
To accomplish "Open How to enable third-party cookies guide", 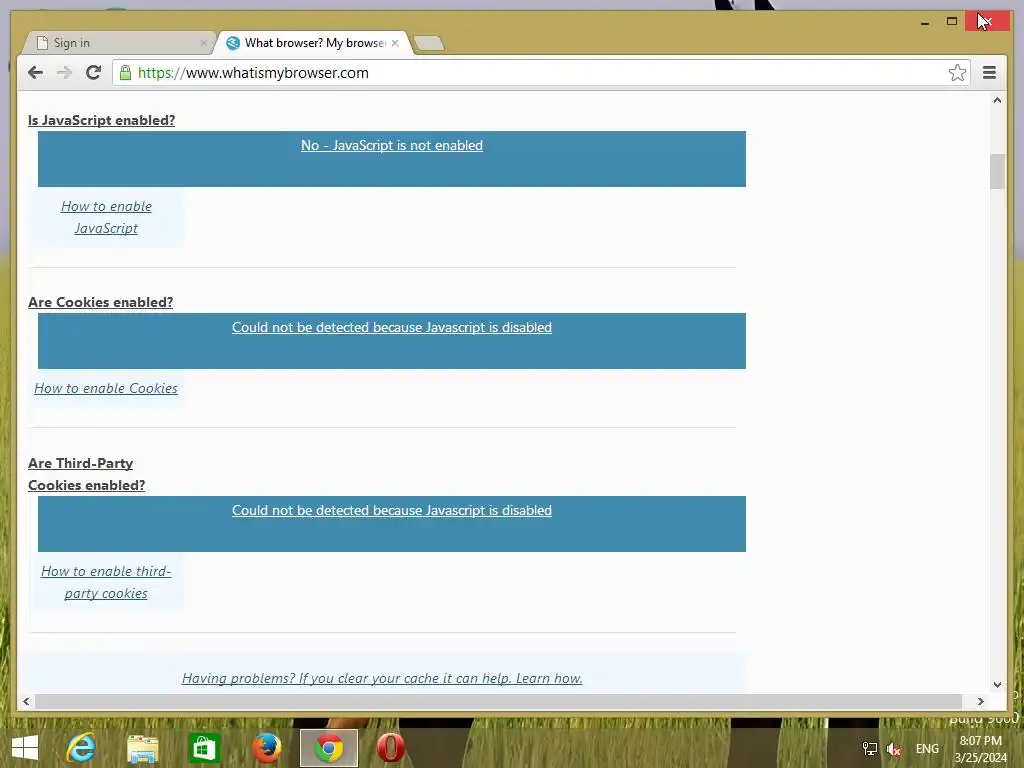I will coord(106,582).
